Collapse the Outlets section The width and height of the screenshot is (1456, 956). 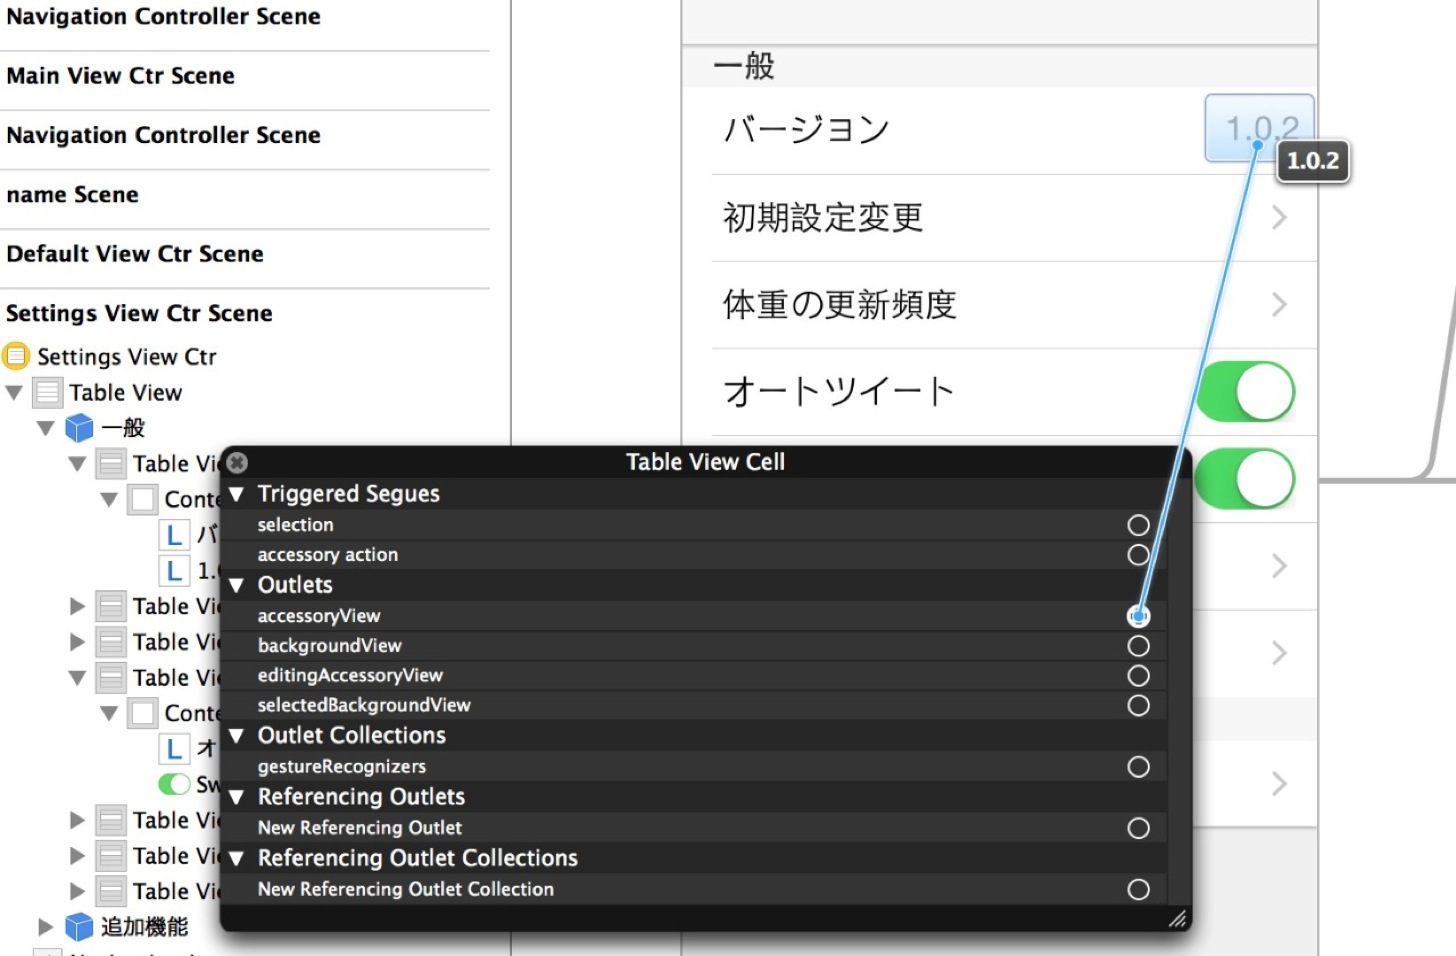click(x=237, y=585)
